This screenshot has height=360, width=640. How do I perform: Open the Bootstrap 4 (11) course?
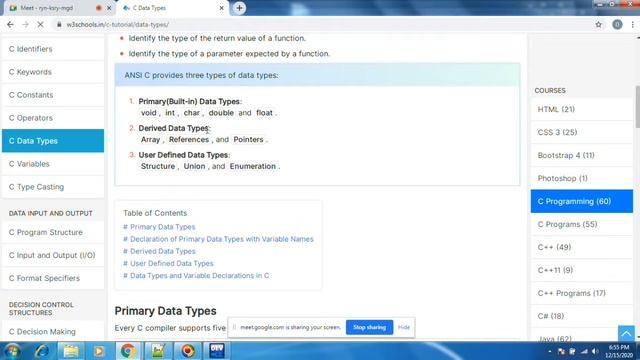(582, 156)
